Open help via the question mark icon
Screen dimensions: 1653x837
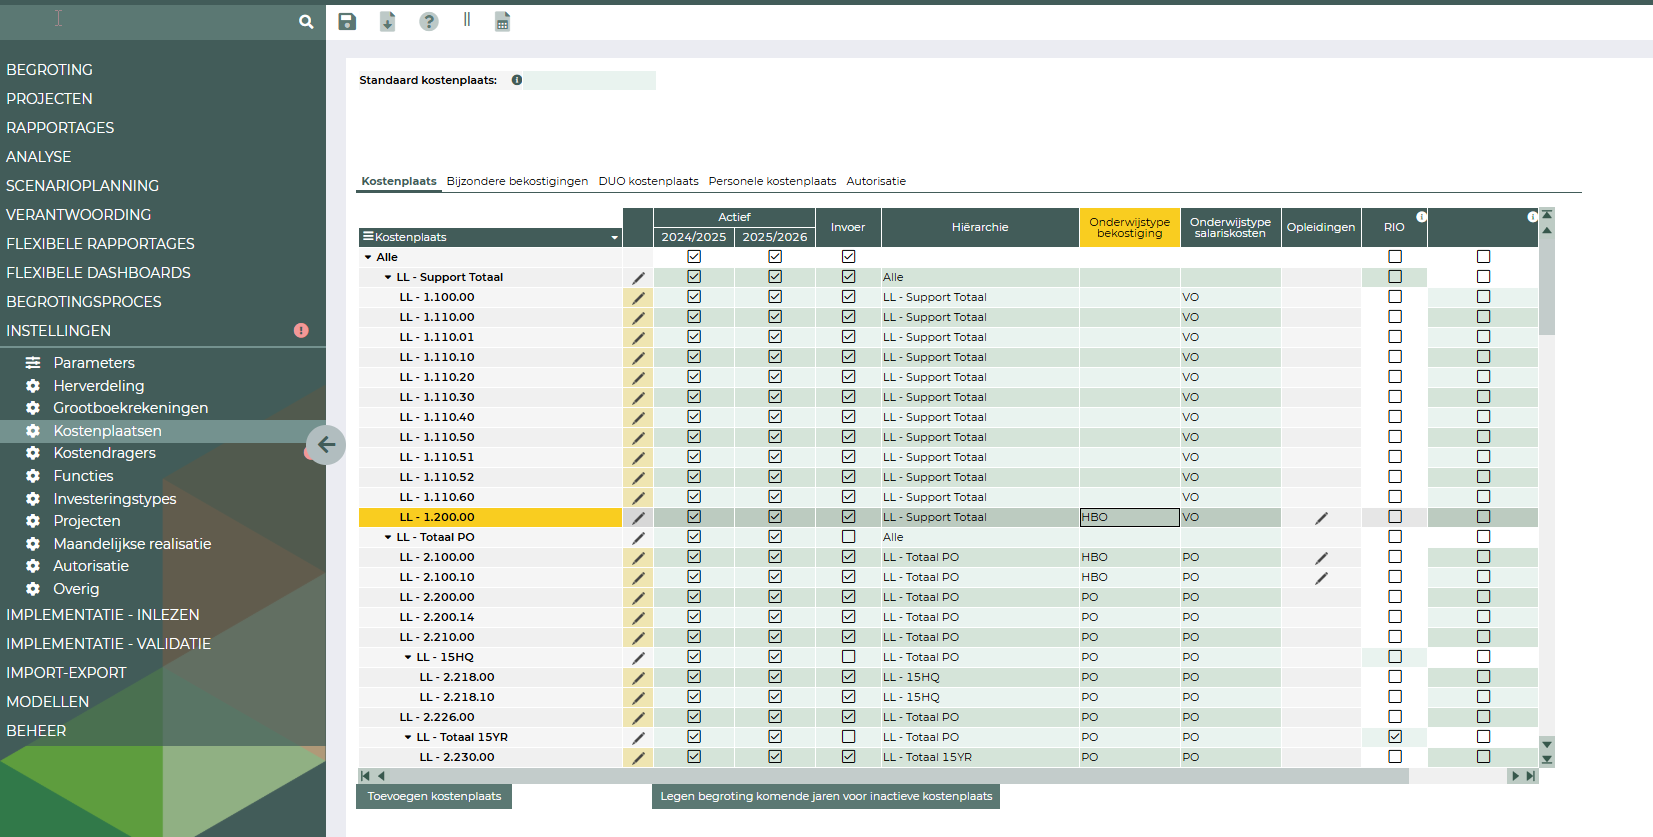point(429,22)
